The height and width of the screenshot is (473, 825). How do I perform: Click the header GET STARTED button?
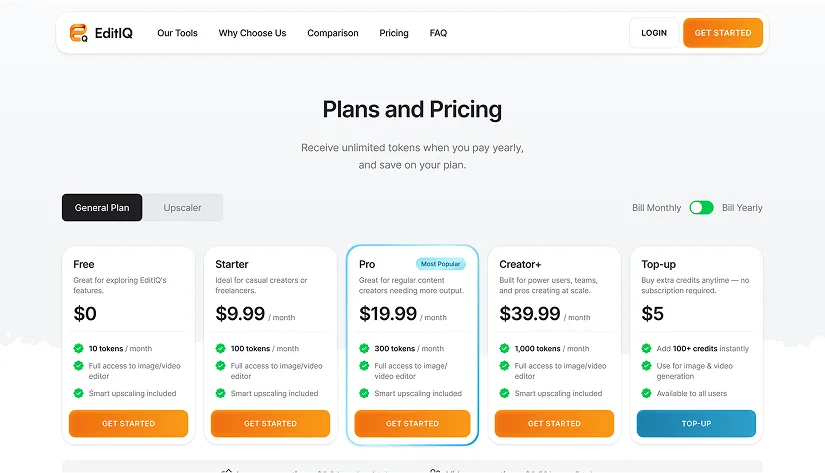[x=723, y=33]
